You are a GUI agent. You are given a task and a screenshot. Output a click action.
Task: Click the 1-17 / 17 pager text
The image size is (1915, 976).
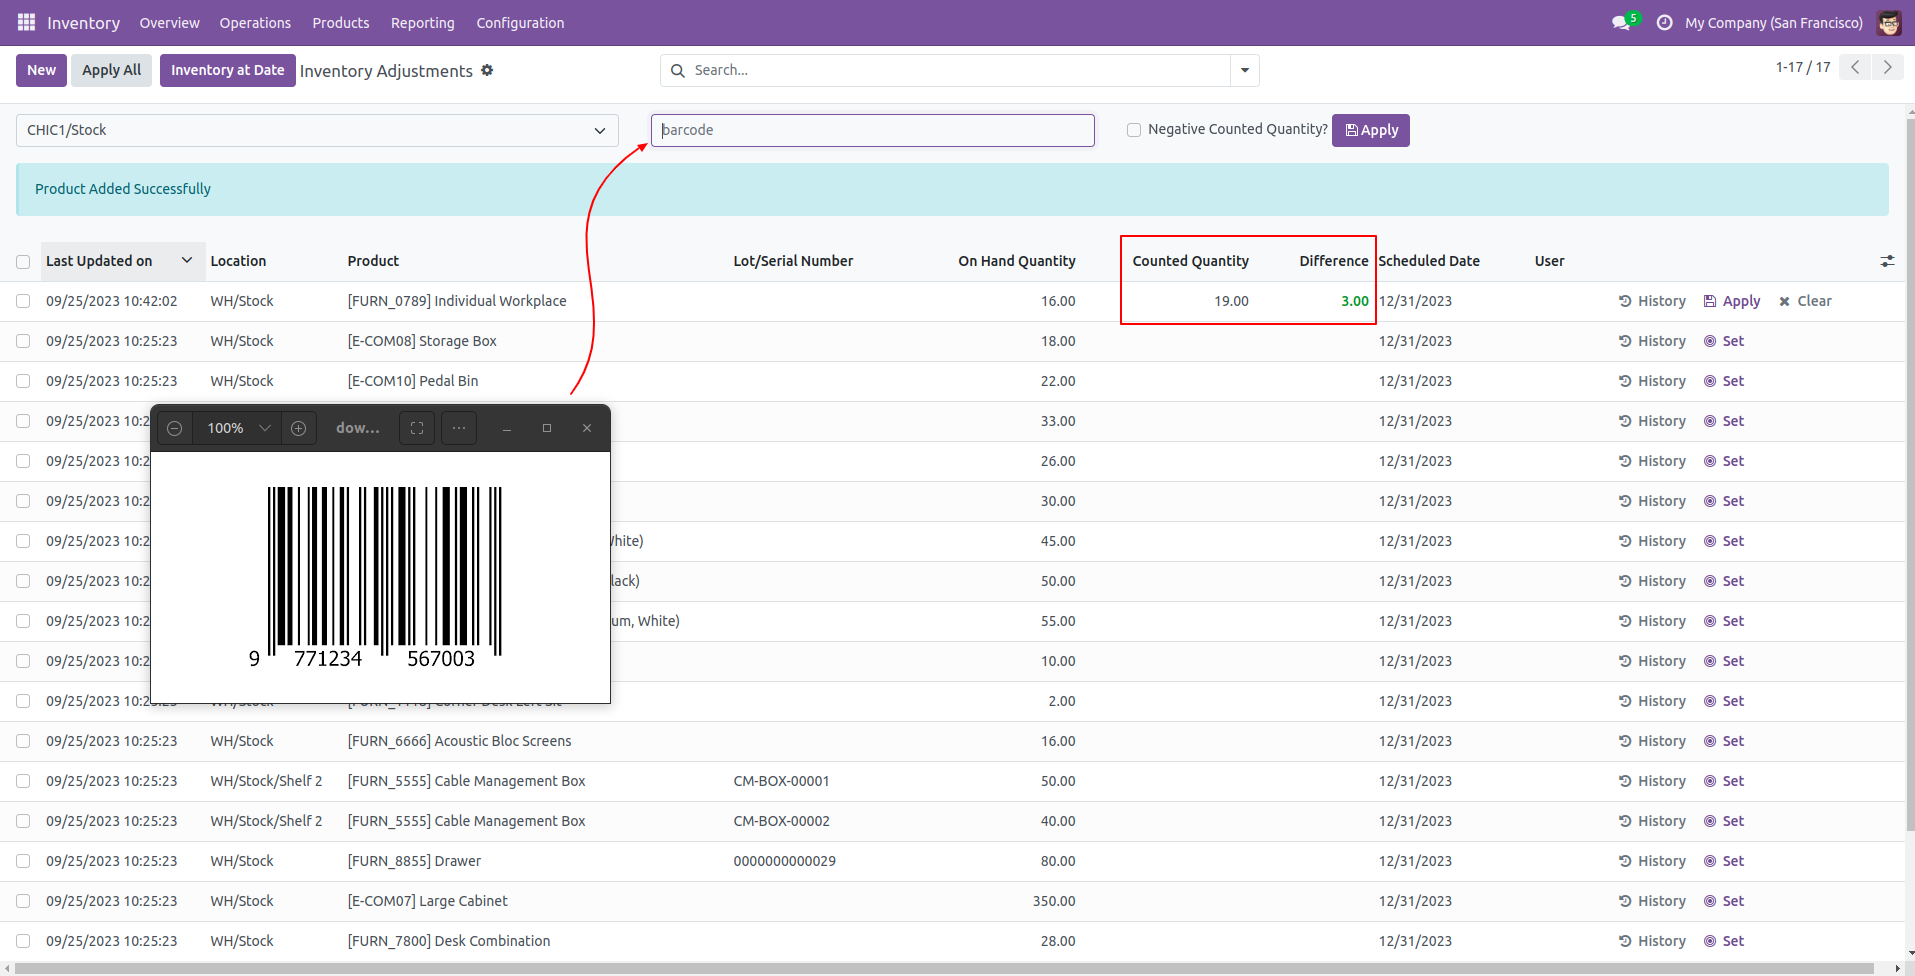(x=1803, y=67)
